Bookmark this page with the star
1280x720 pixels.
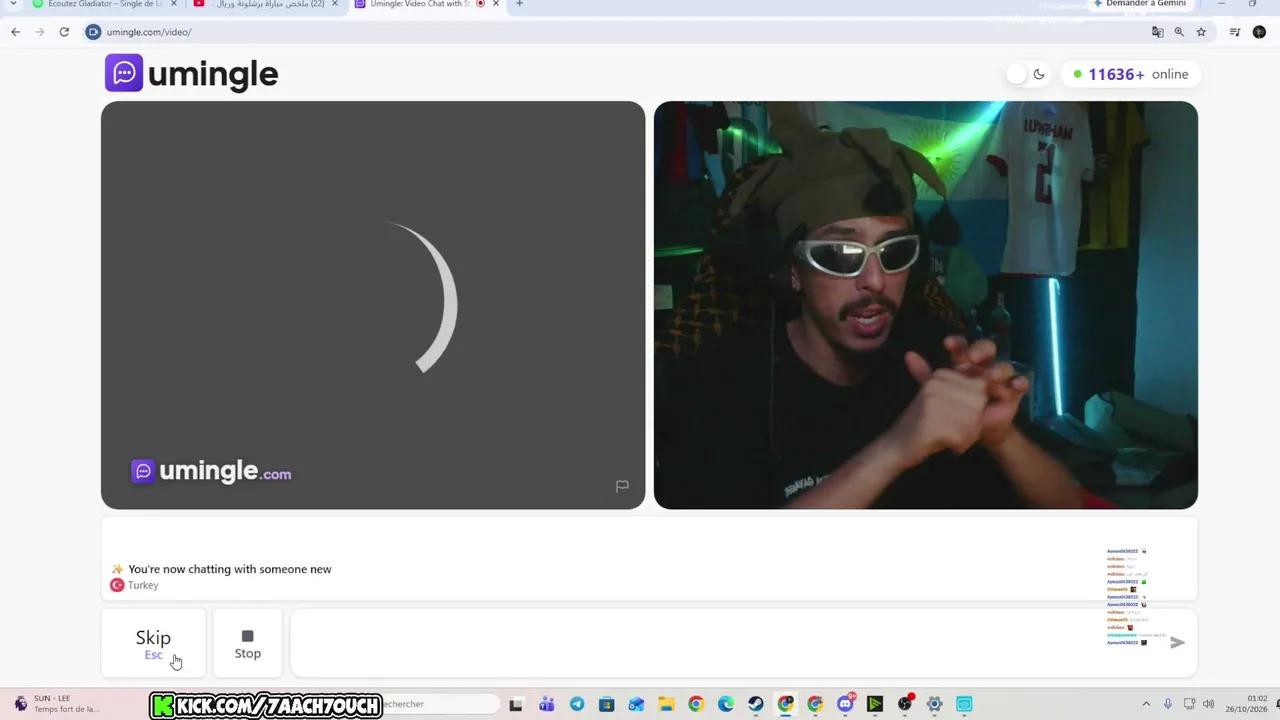click(1201, 32)
